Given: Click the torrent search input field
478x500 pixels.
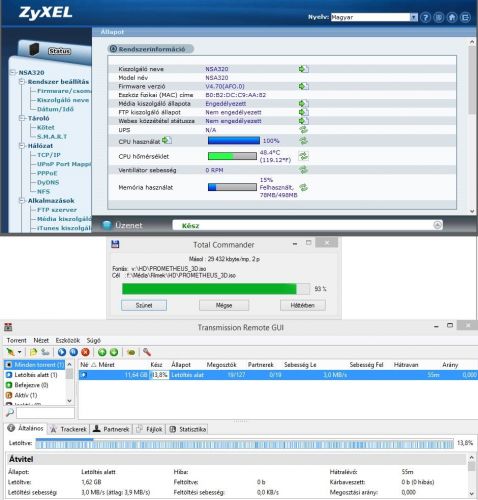Looking at the screenshot, I should pyautogui.click(x=45, y=413).
